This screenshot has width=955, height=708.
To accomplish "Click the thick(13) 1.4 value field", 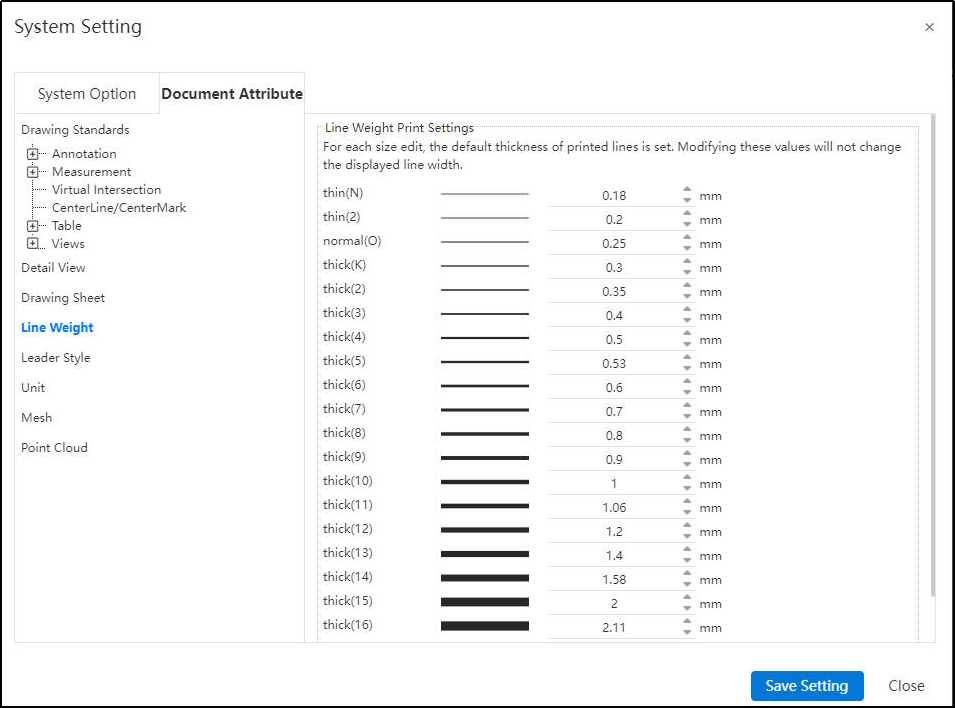I will (x=614, y=555).
